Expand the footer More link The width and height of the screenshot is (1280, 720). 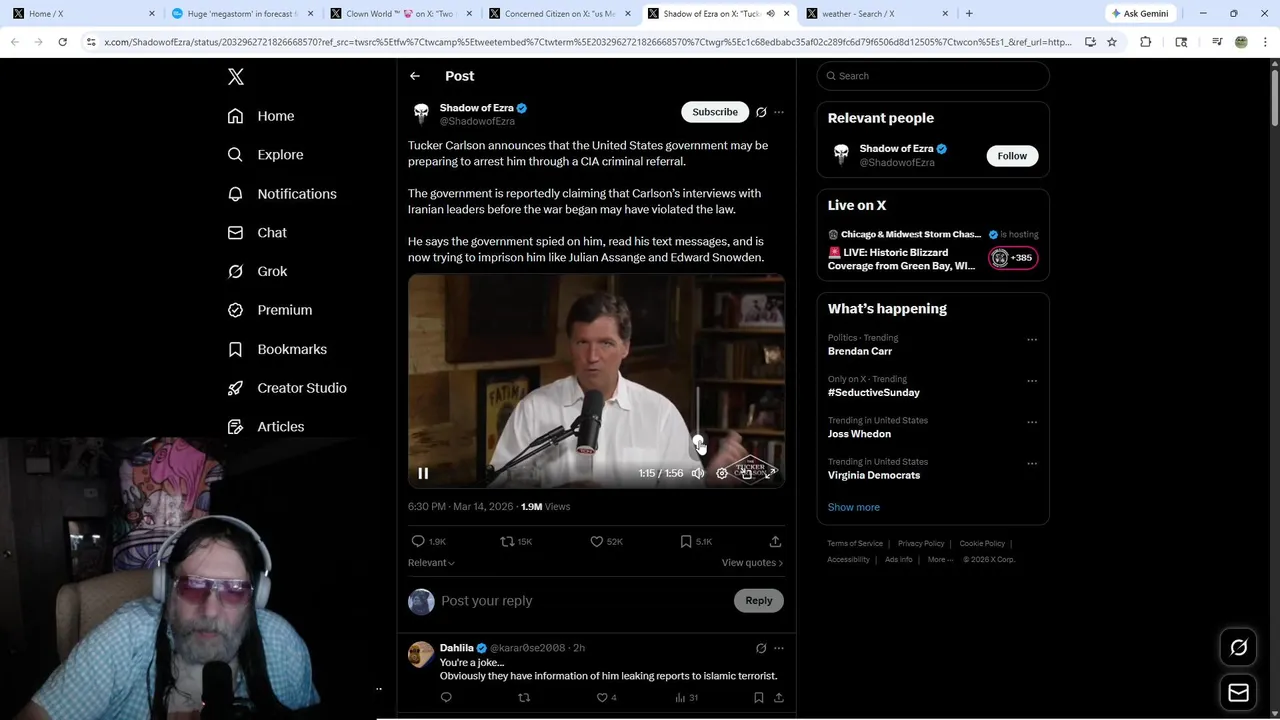pyautogui.click(x=941, y=560)
